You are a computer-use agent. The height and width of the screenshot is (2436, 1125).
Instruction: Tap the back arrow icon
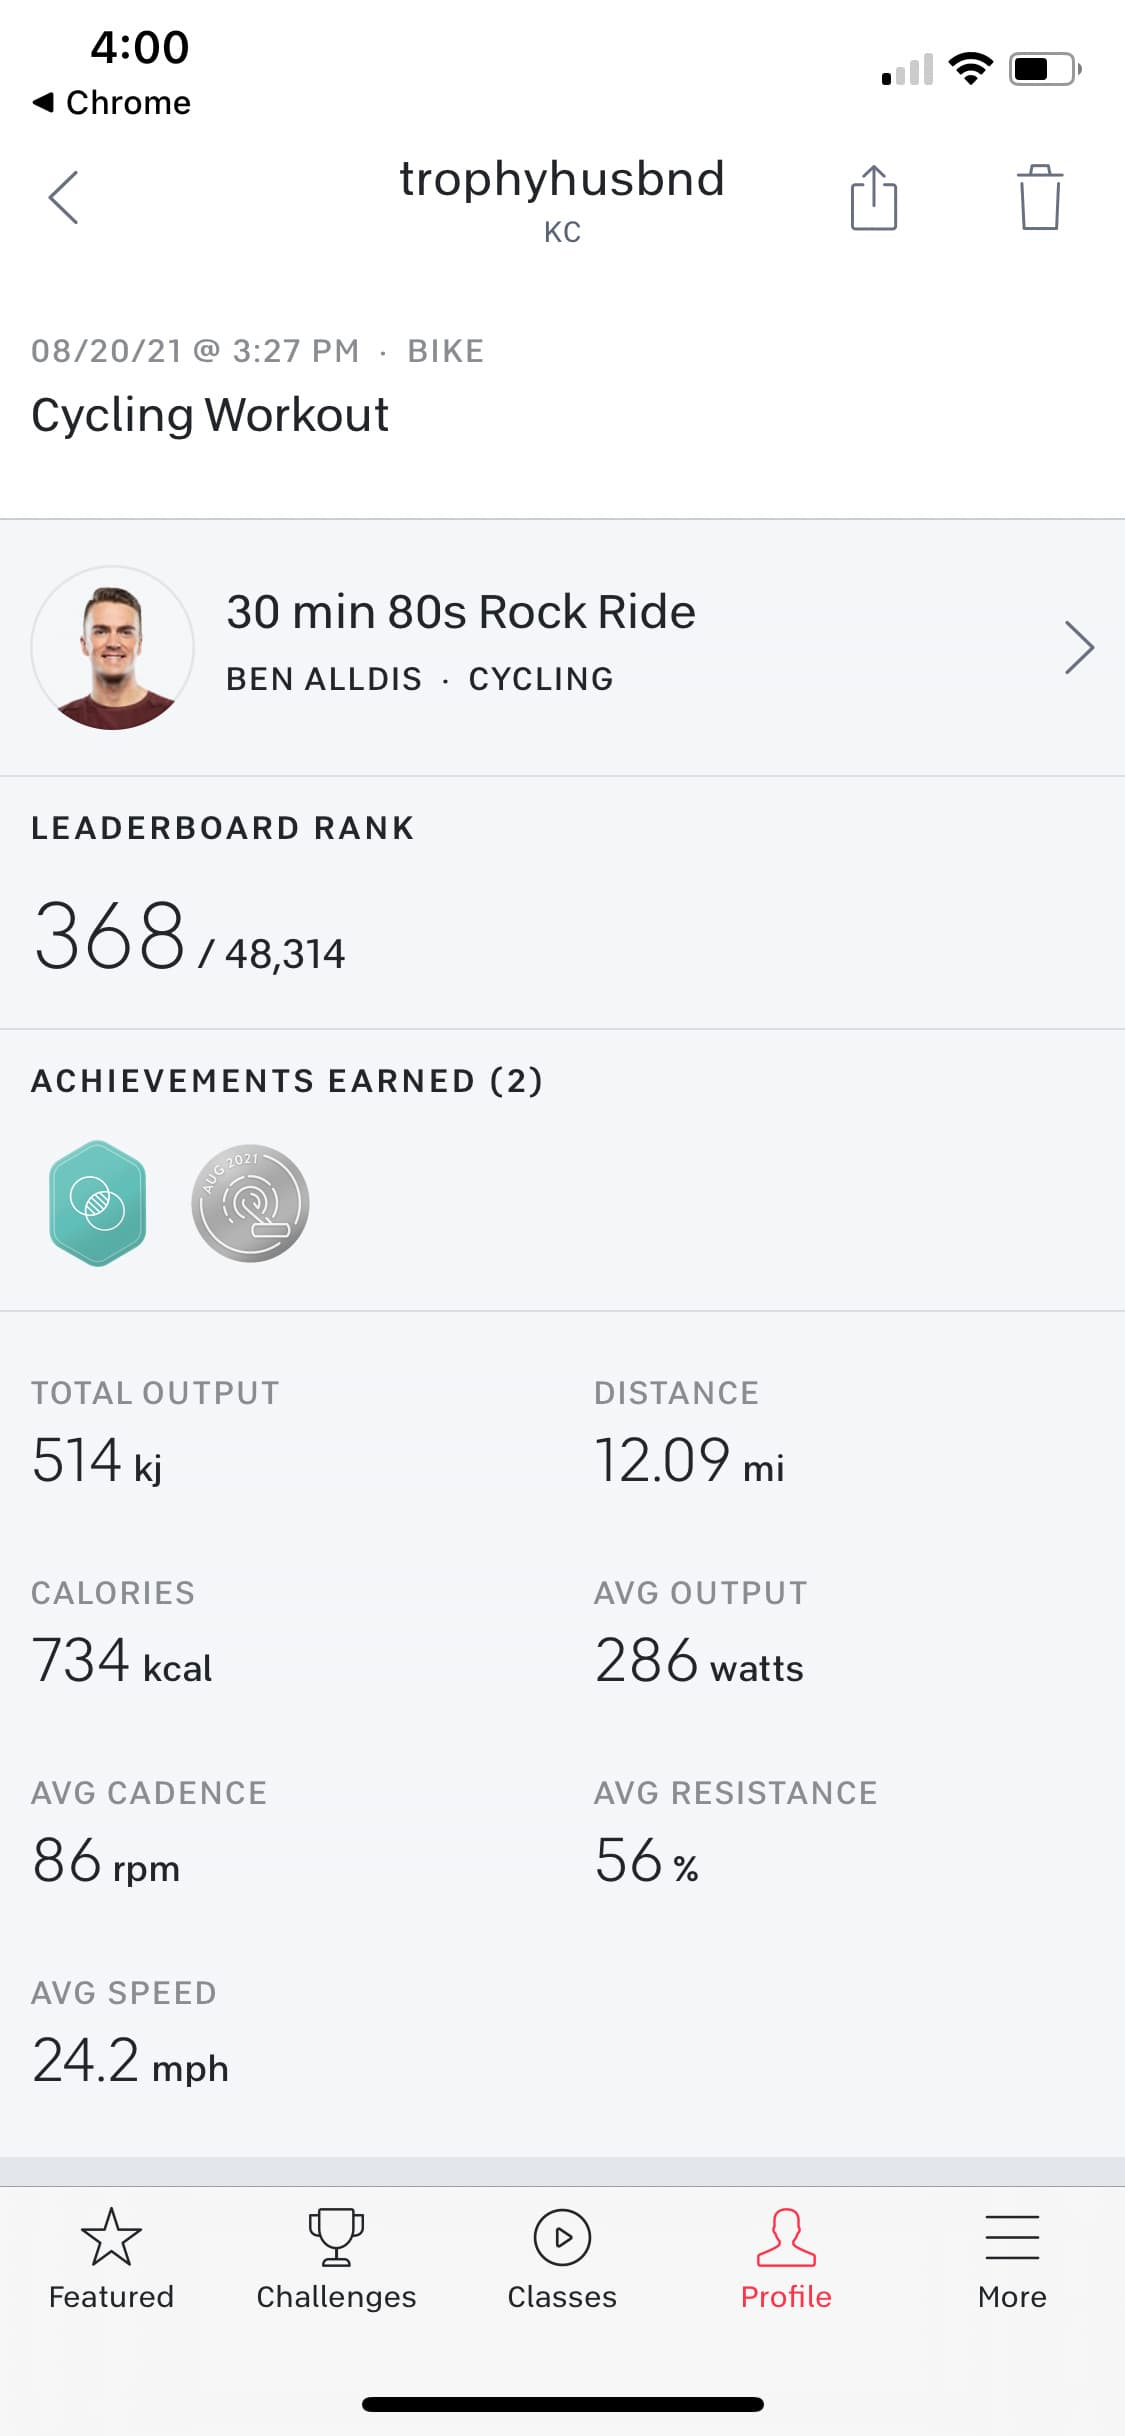[64, 197]
